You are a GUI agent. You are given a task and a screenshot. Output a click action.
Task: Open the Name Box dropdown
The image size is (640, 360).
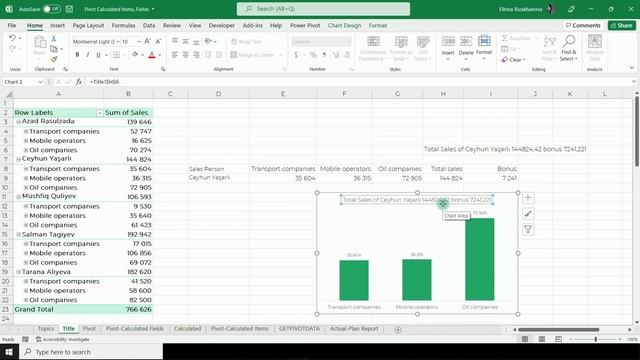tap(40, 82)
